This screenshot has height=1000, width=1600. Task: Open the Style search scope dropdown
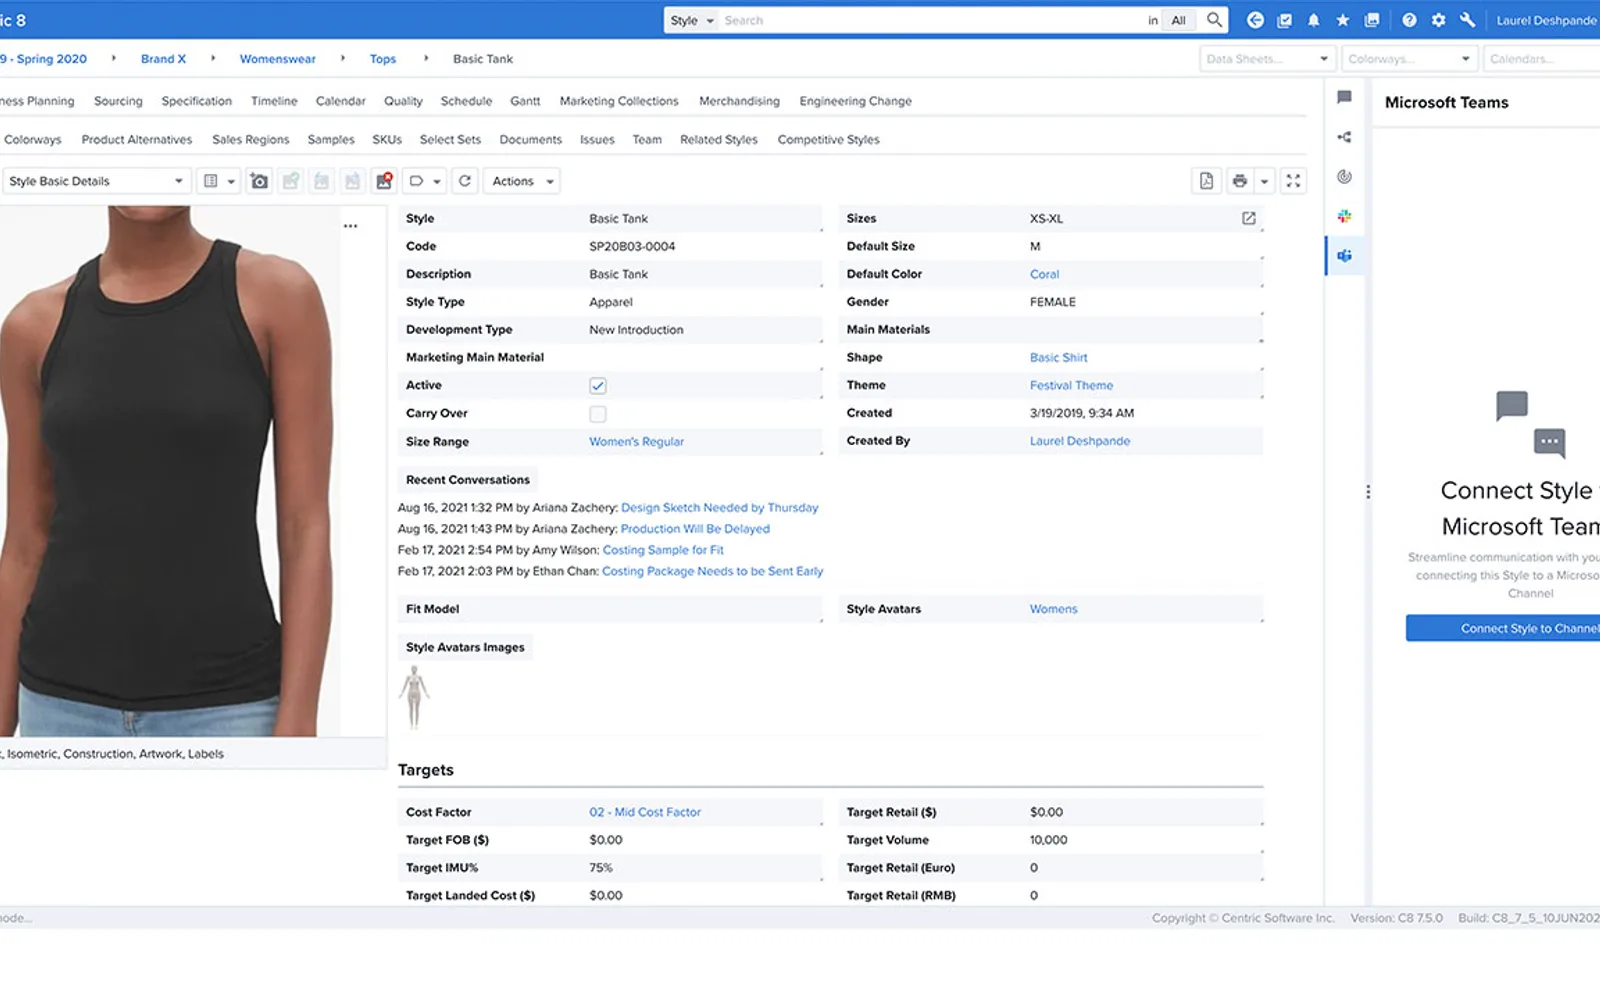point(692,20)
